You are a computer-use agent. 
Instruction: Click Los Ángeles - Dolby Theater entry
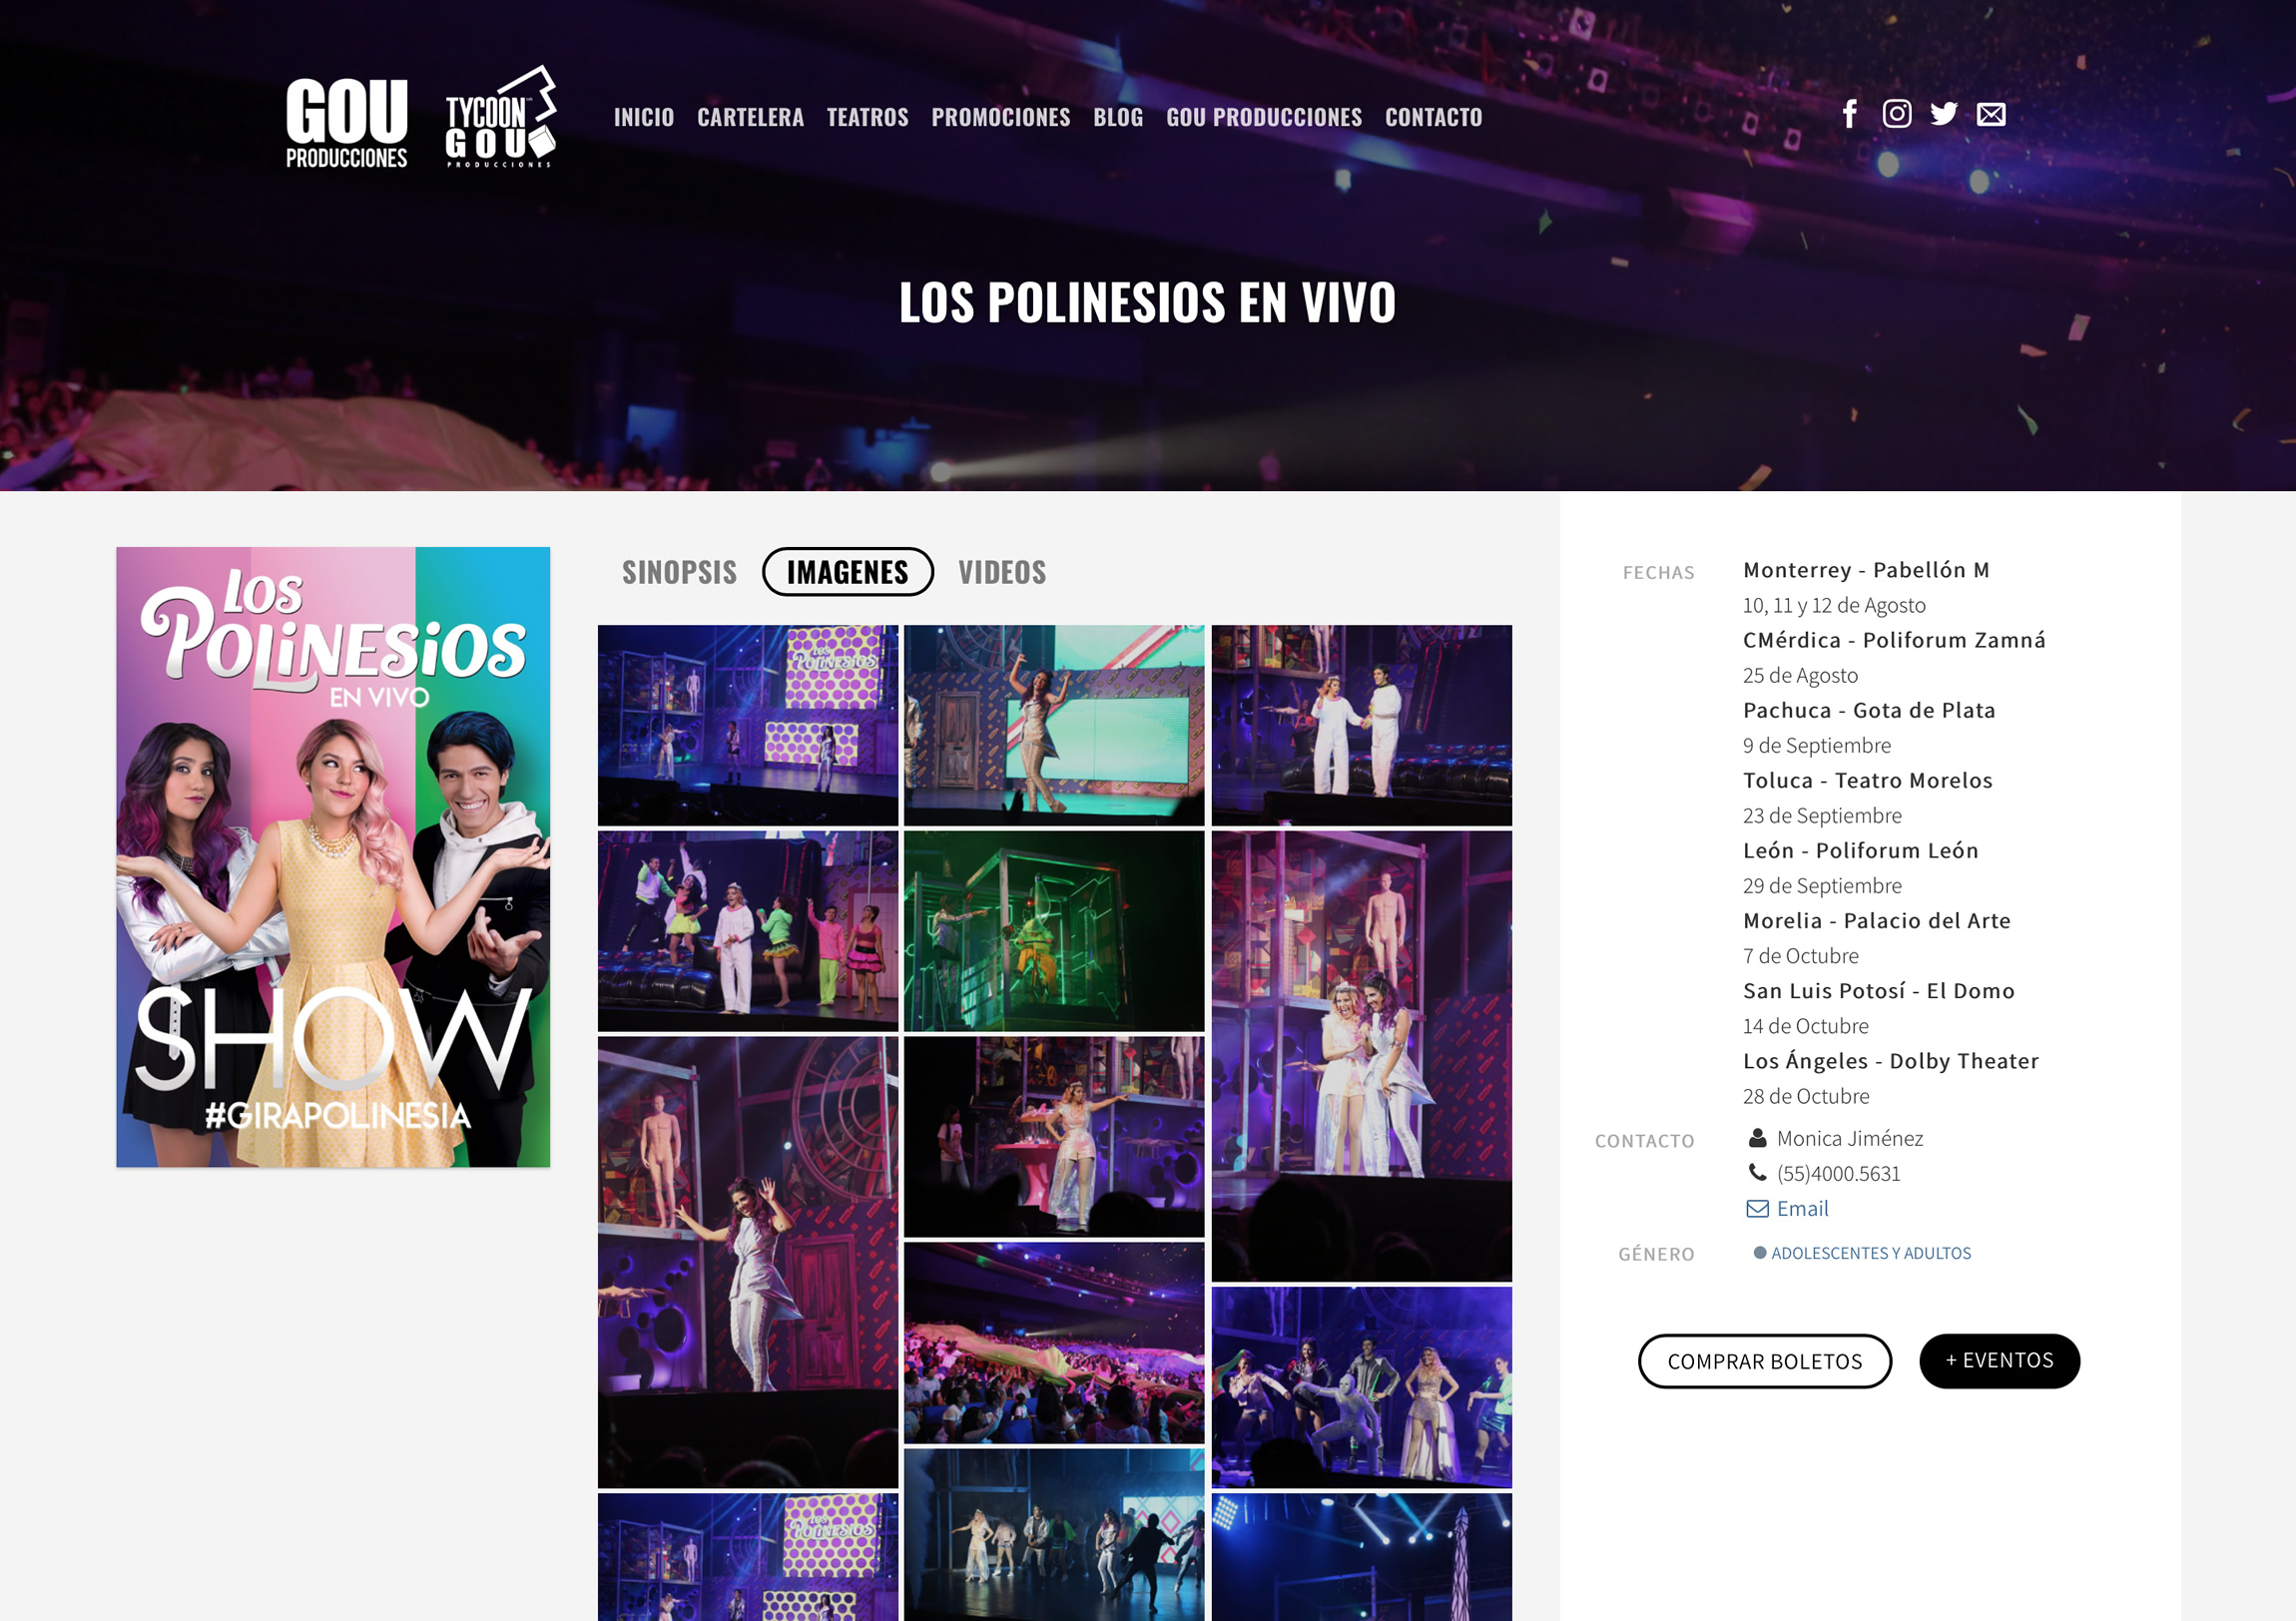click(1890, 1060)
